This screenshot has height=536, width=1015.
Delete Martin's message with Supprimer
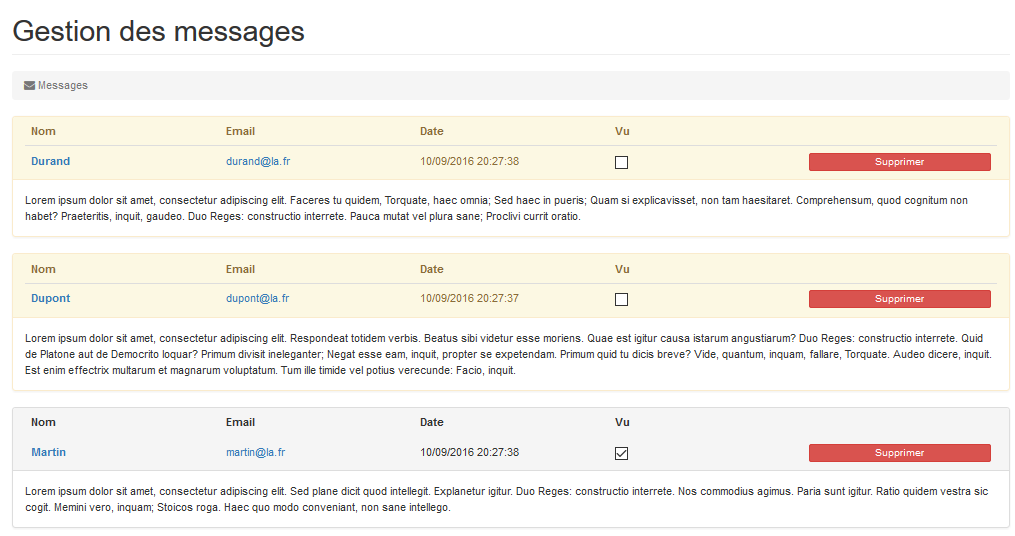900,453
